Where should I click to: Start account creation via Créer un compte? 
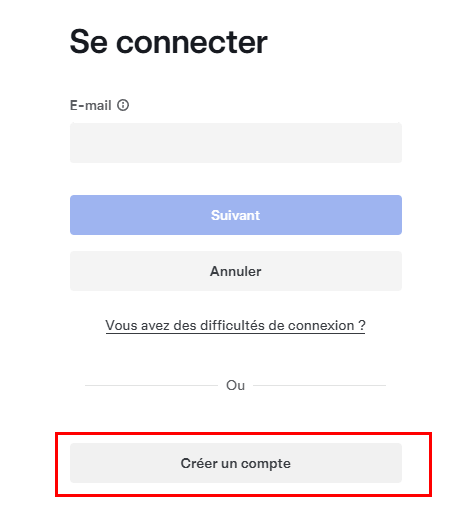point(236,463)
